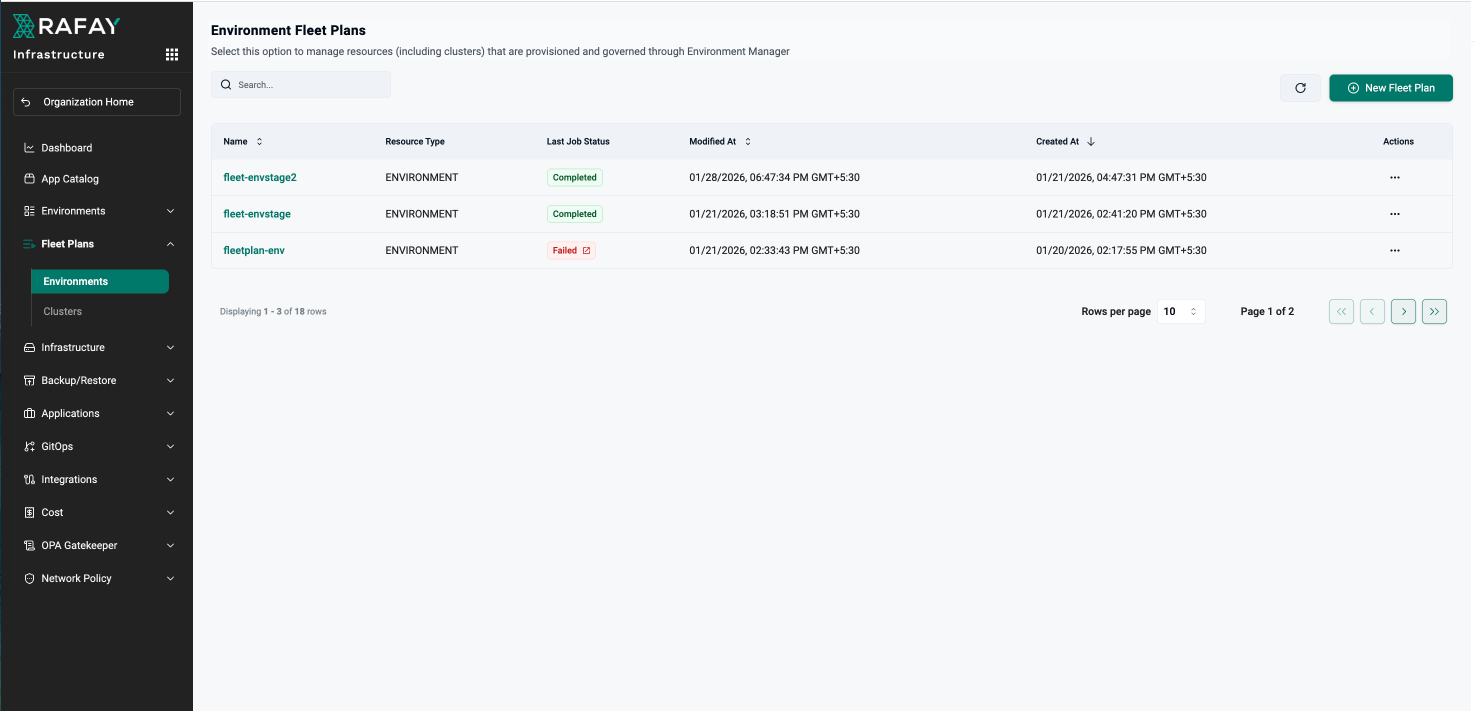Click the refresh icon above the table
Viewport: 1475px width, 711px height.
1300,88
